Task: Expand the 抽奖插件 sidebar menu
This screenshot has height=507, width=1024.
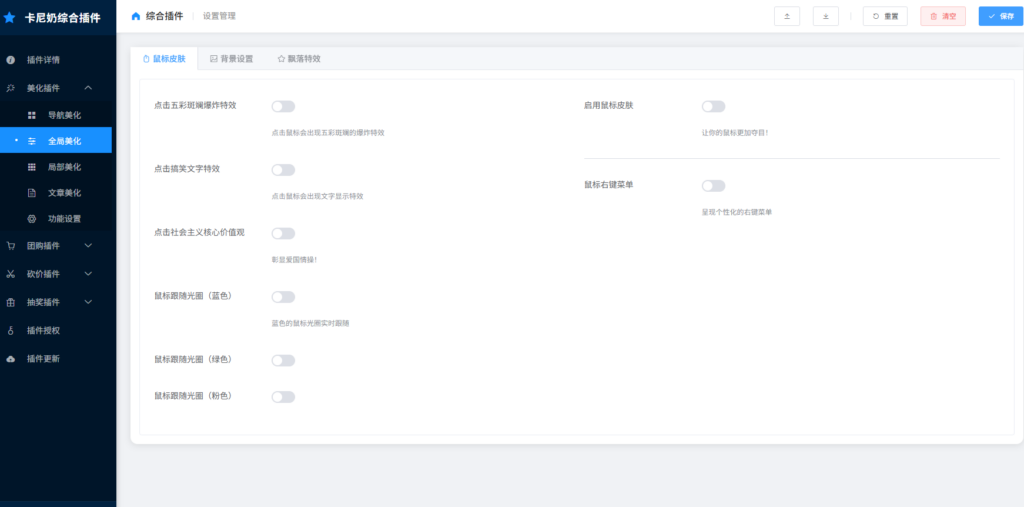Action: coord(88,302)
